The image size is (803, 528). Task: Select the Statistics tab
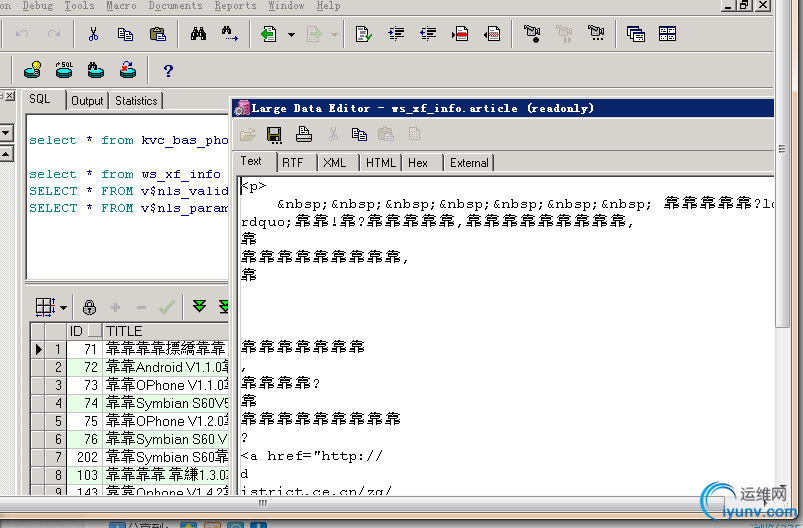coord(136,101)
